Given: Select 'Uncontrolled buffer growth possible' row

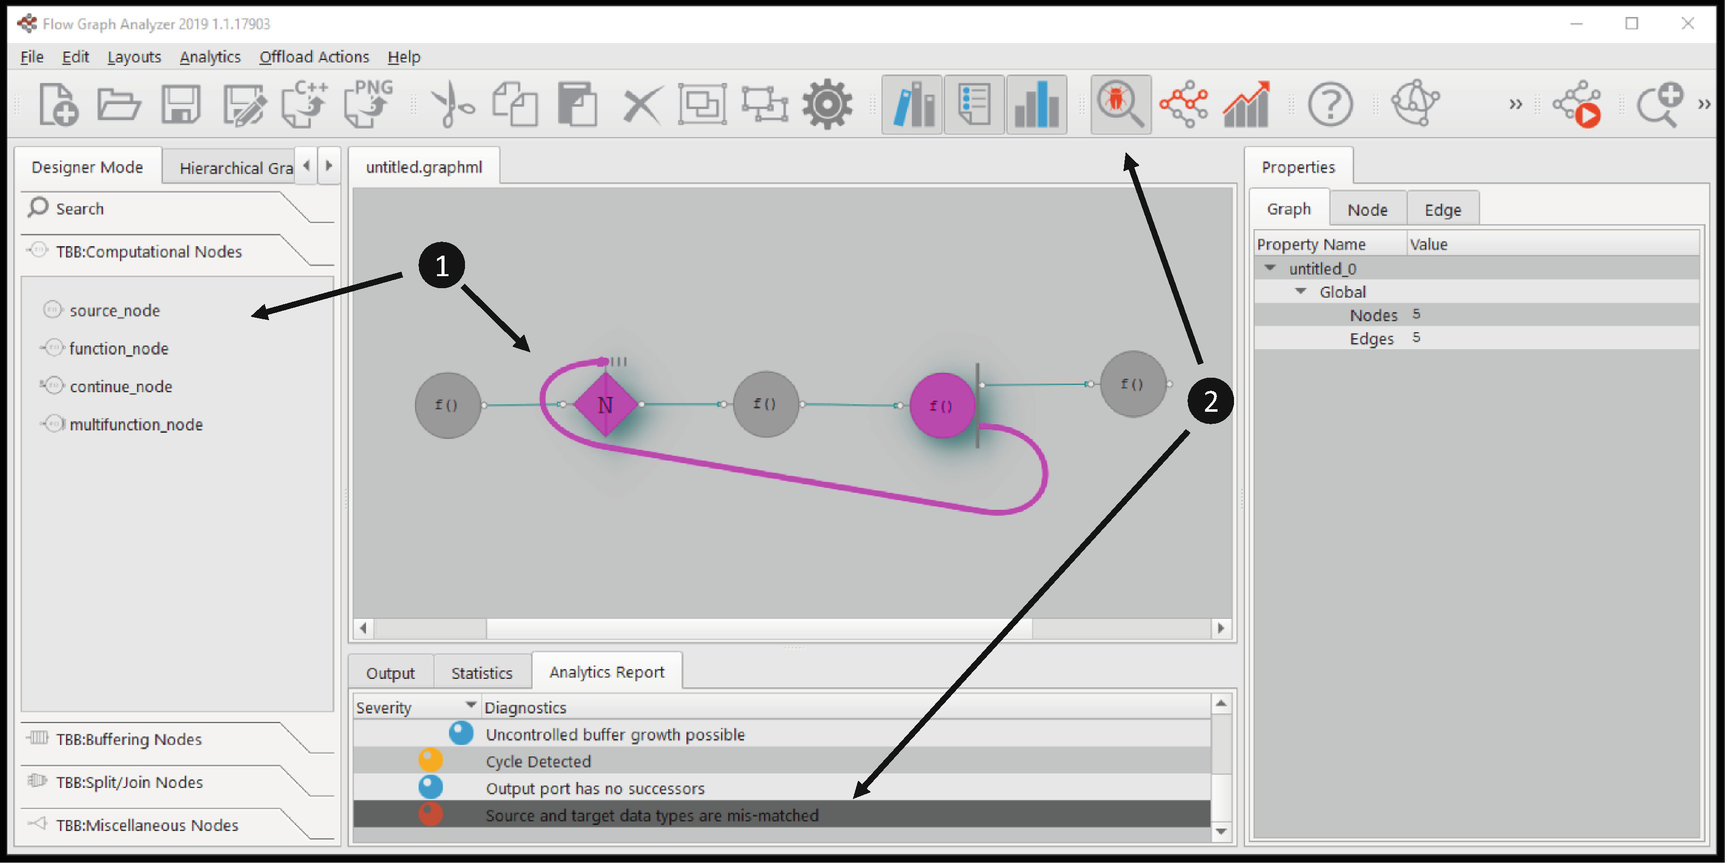Looking at the screenshot, I should 782,734.
